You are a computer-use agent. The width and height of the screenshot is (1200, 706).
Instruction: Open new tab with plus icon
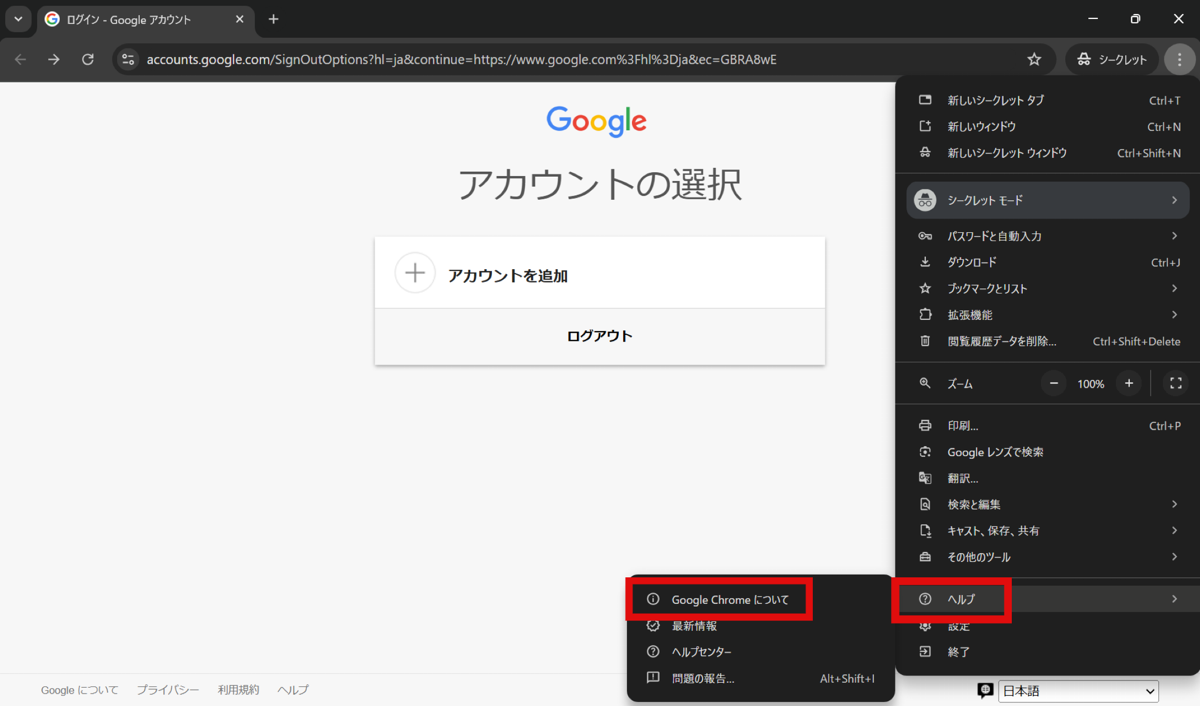click(x=273, y=19)
